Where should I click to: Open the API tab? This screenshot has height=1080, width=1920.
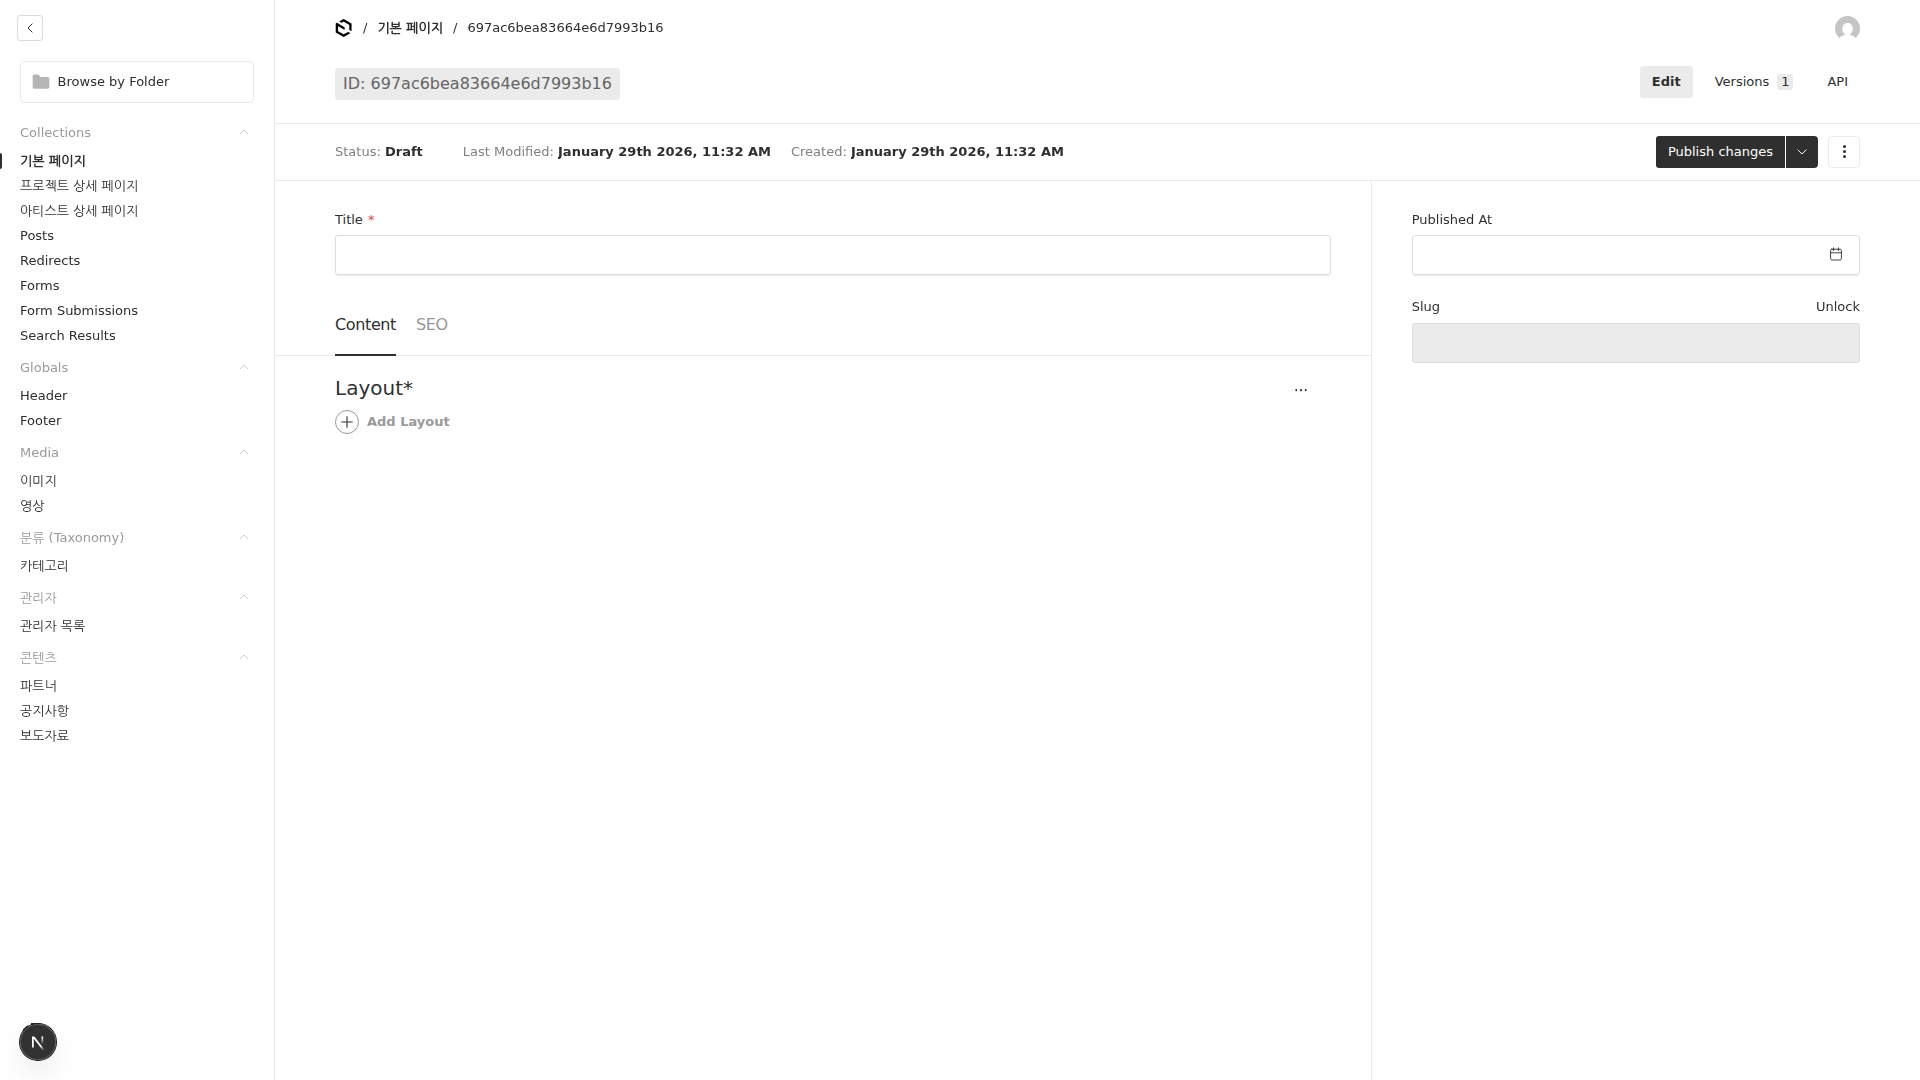tap(1837, 82)
